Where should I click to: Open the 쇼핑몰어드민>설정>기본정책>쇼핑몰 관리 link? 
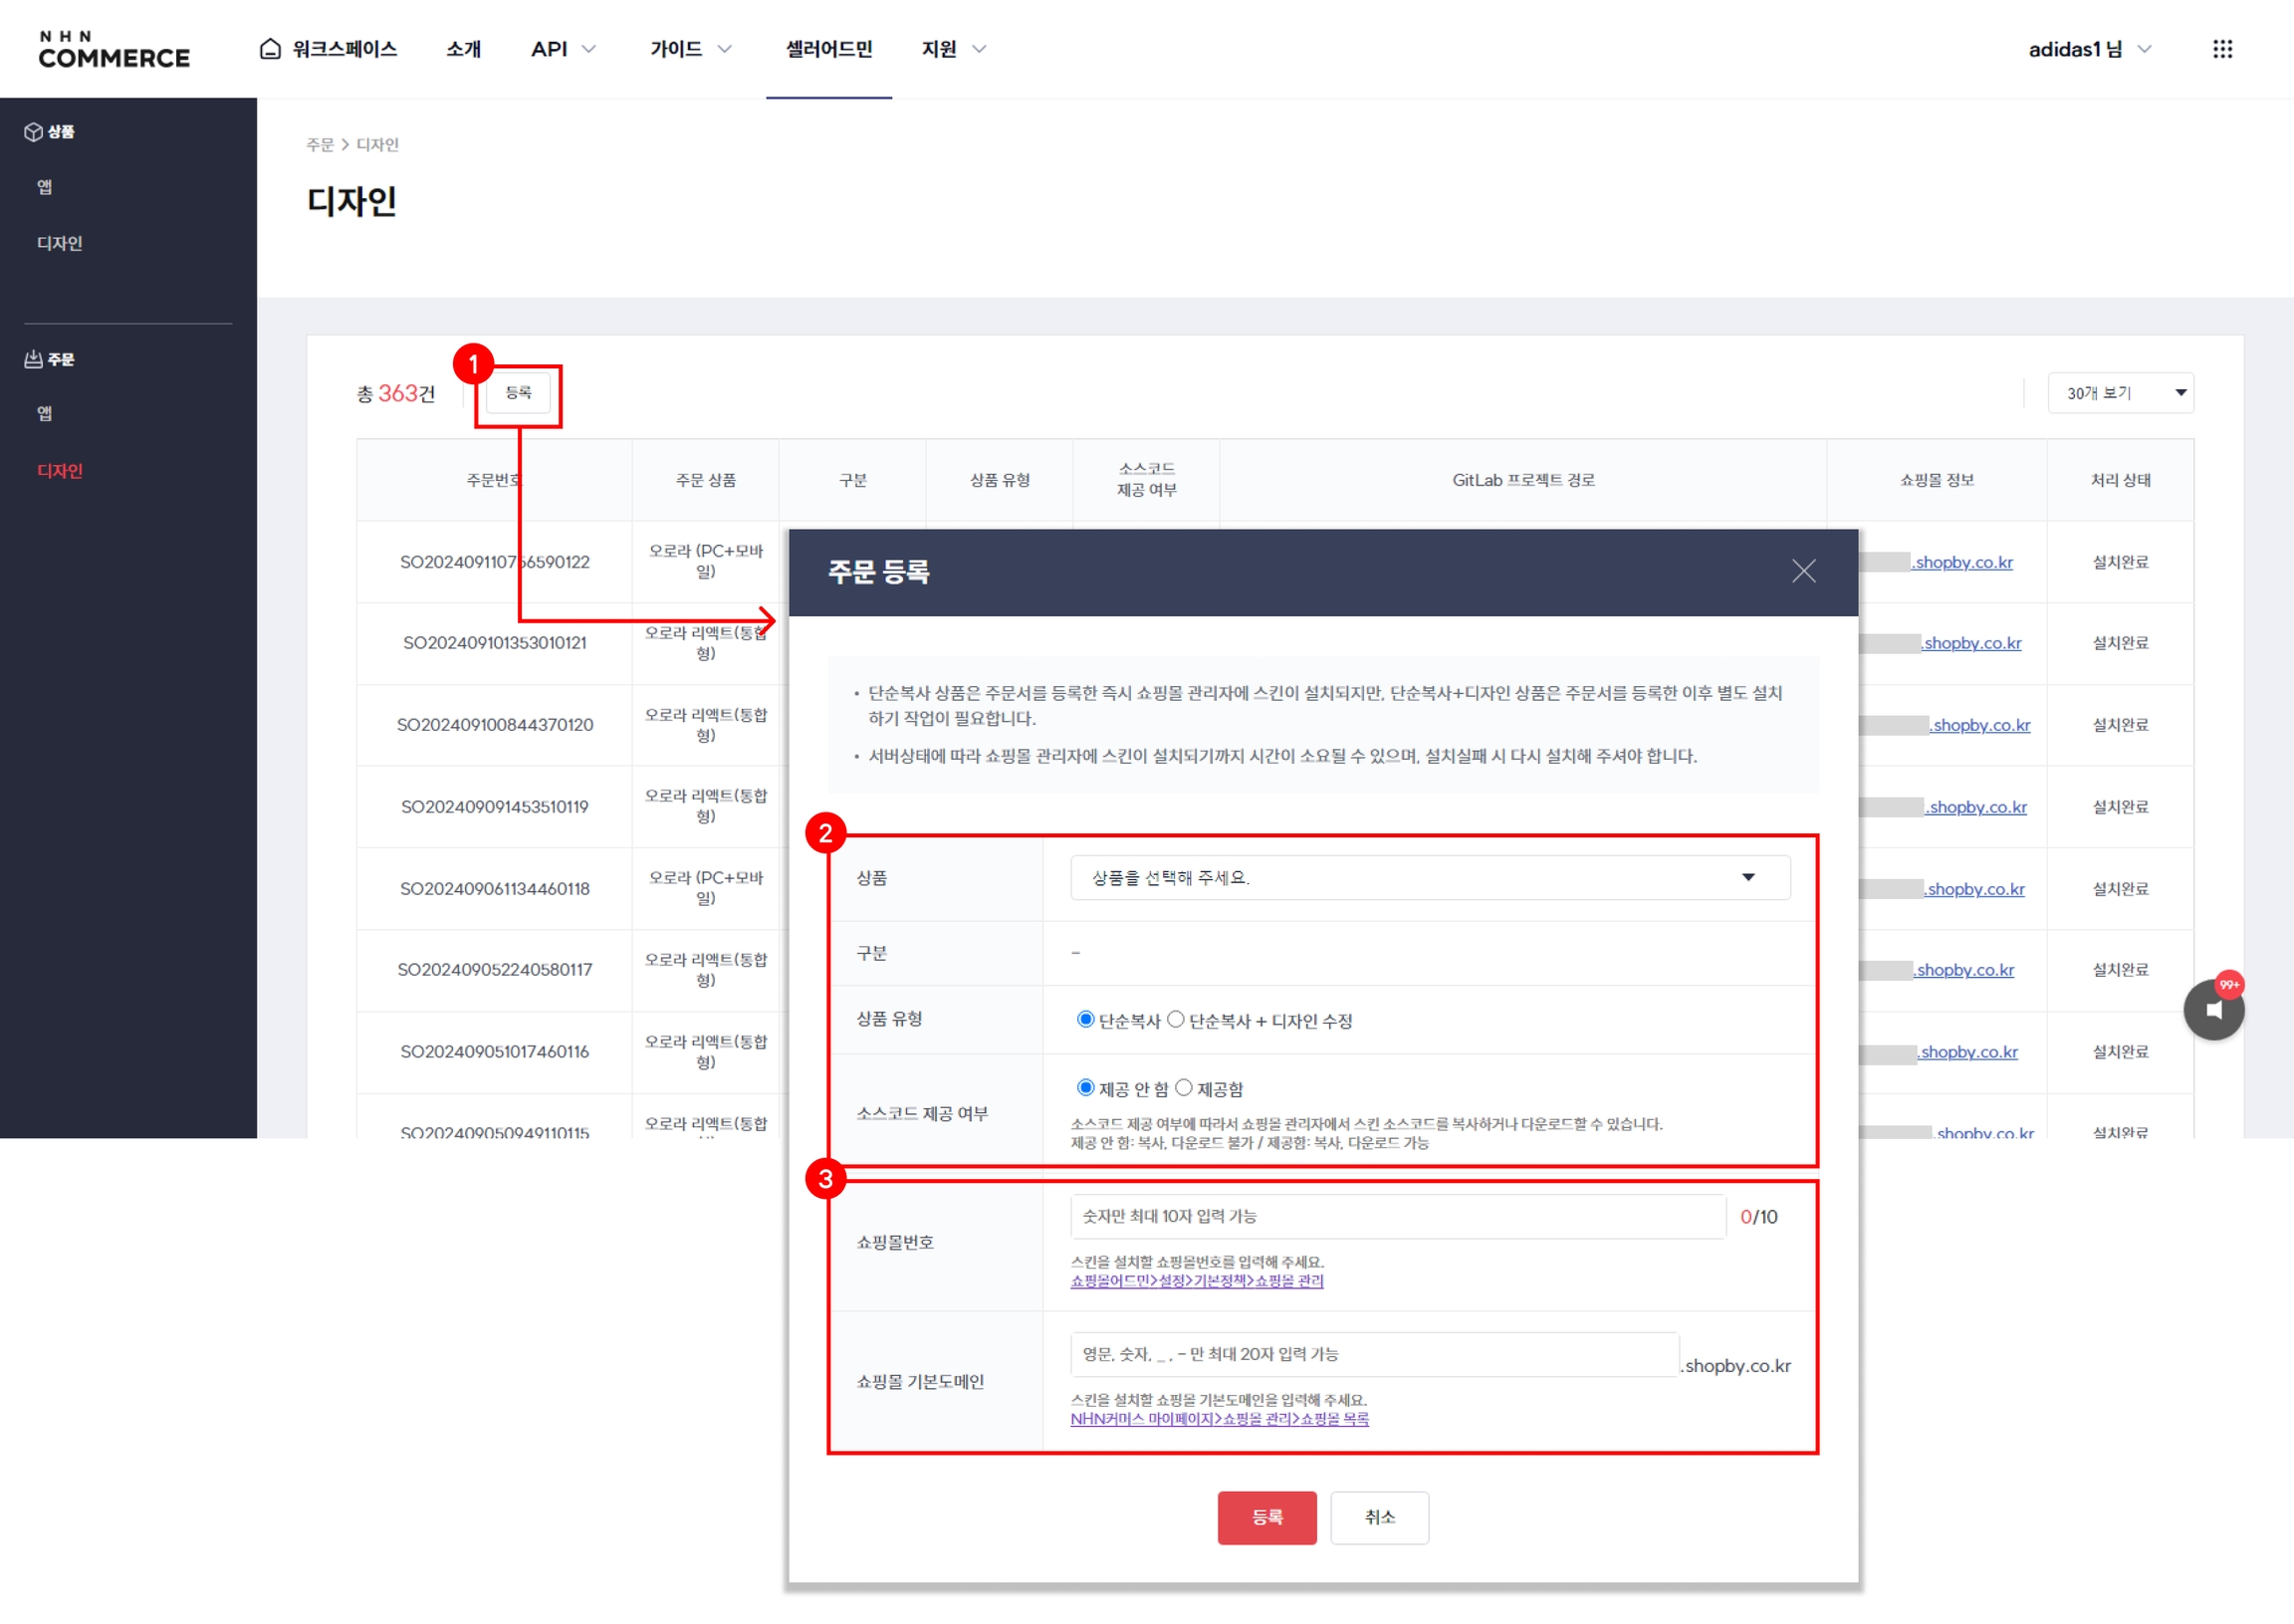tap(1196, 1281)
